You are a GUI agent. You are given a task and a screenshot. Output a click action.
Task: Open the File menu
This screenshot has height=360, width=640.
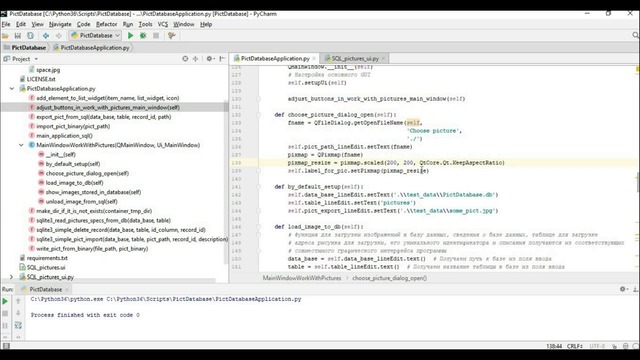click(6, 24)
